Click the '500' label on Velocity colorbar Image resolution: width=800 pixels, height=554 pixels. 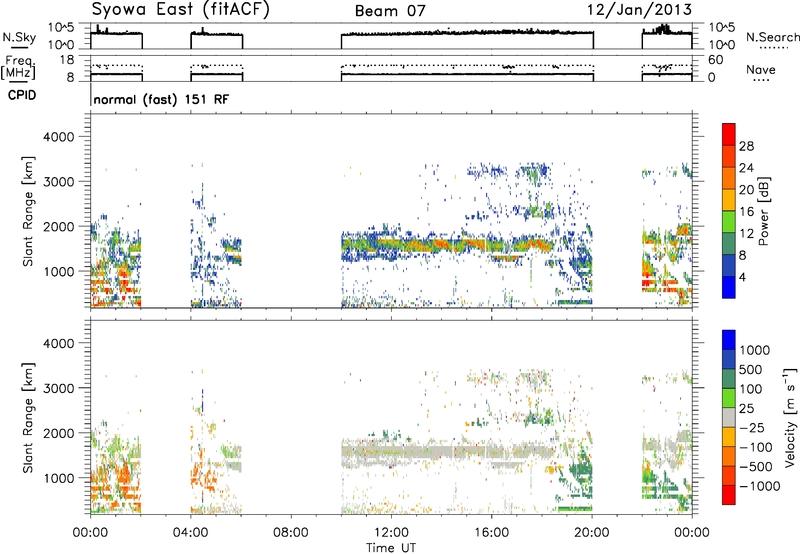pyautogui.click(x=751, y=370)
